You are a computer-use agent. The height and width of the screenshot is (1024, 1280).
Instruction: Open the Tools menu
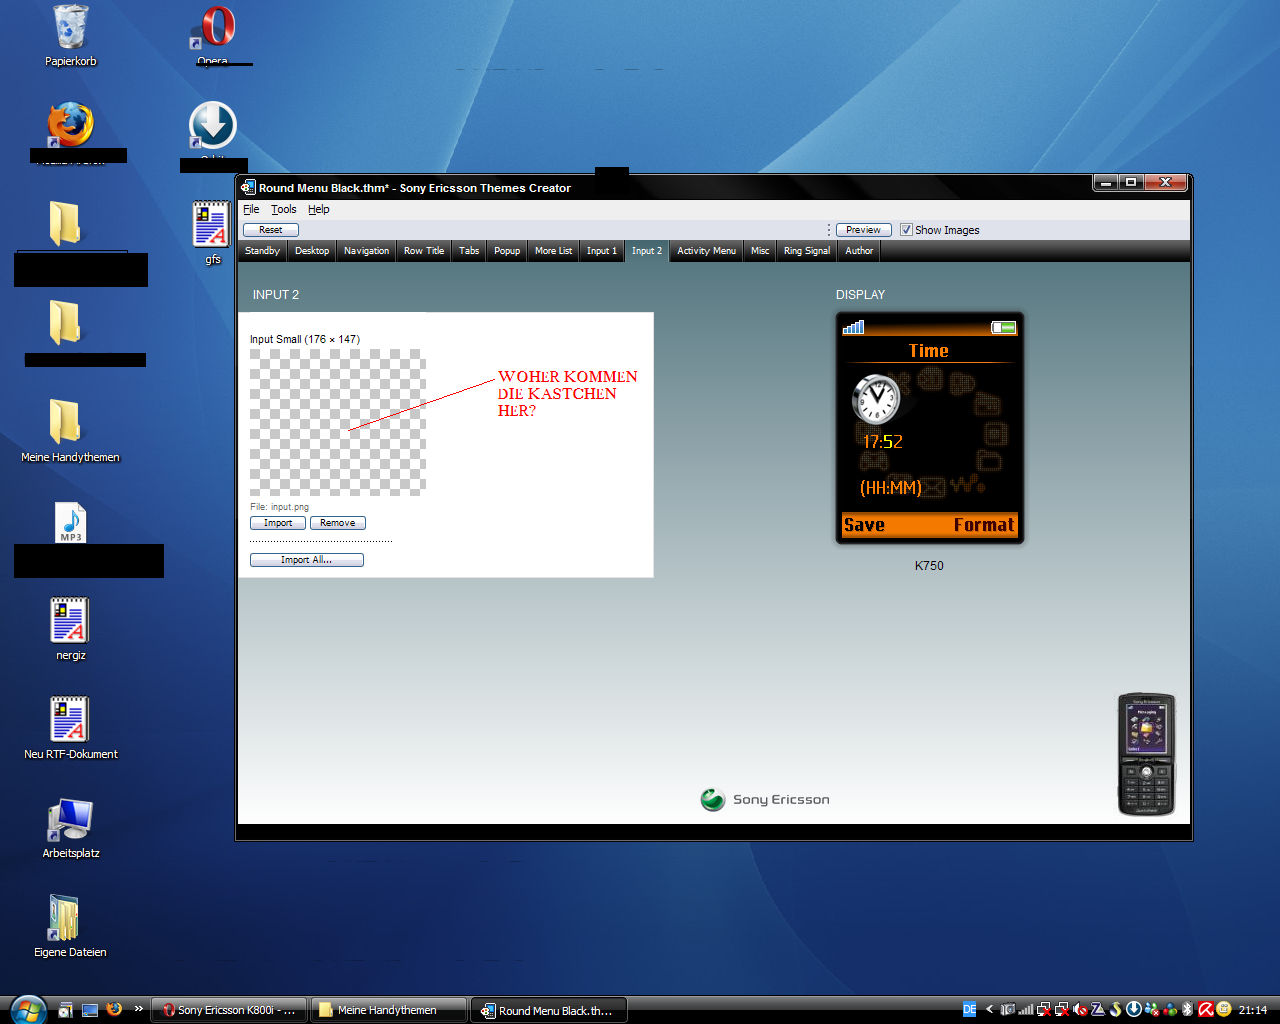coord(283,209)
